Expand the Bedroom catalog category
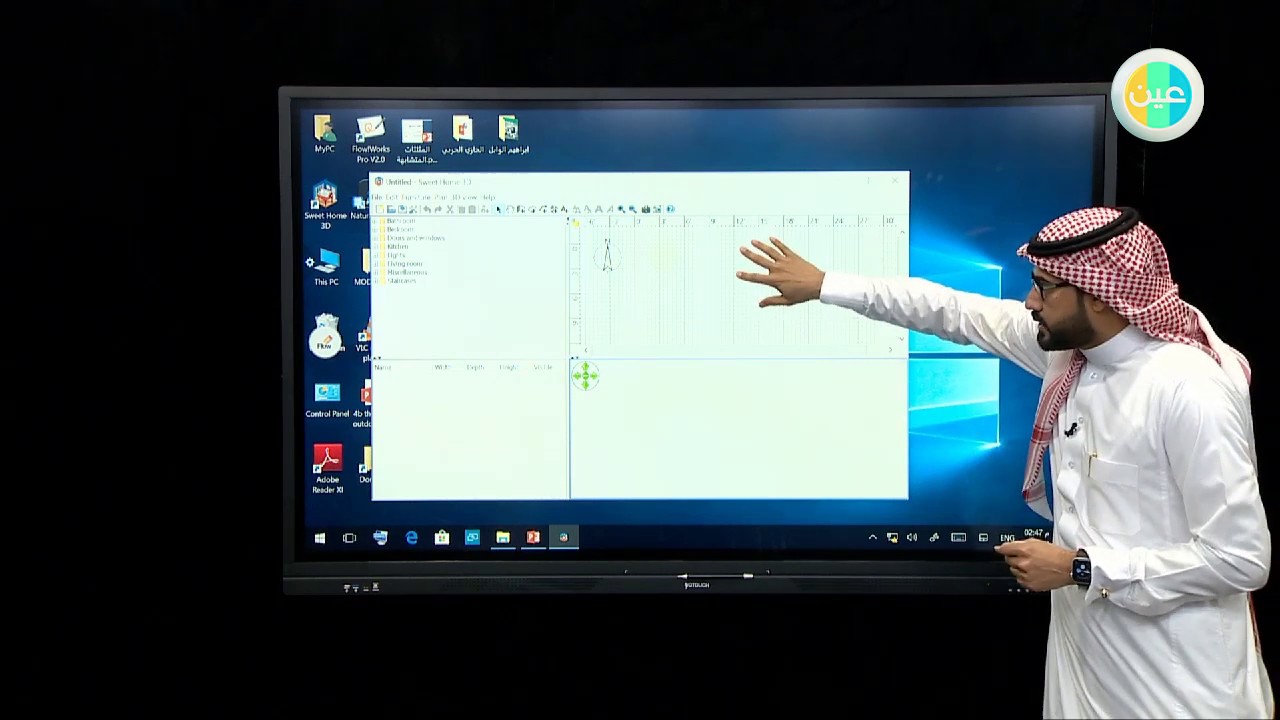The height and width of the screenshot is (720, 1280). (x=375, y=229)
